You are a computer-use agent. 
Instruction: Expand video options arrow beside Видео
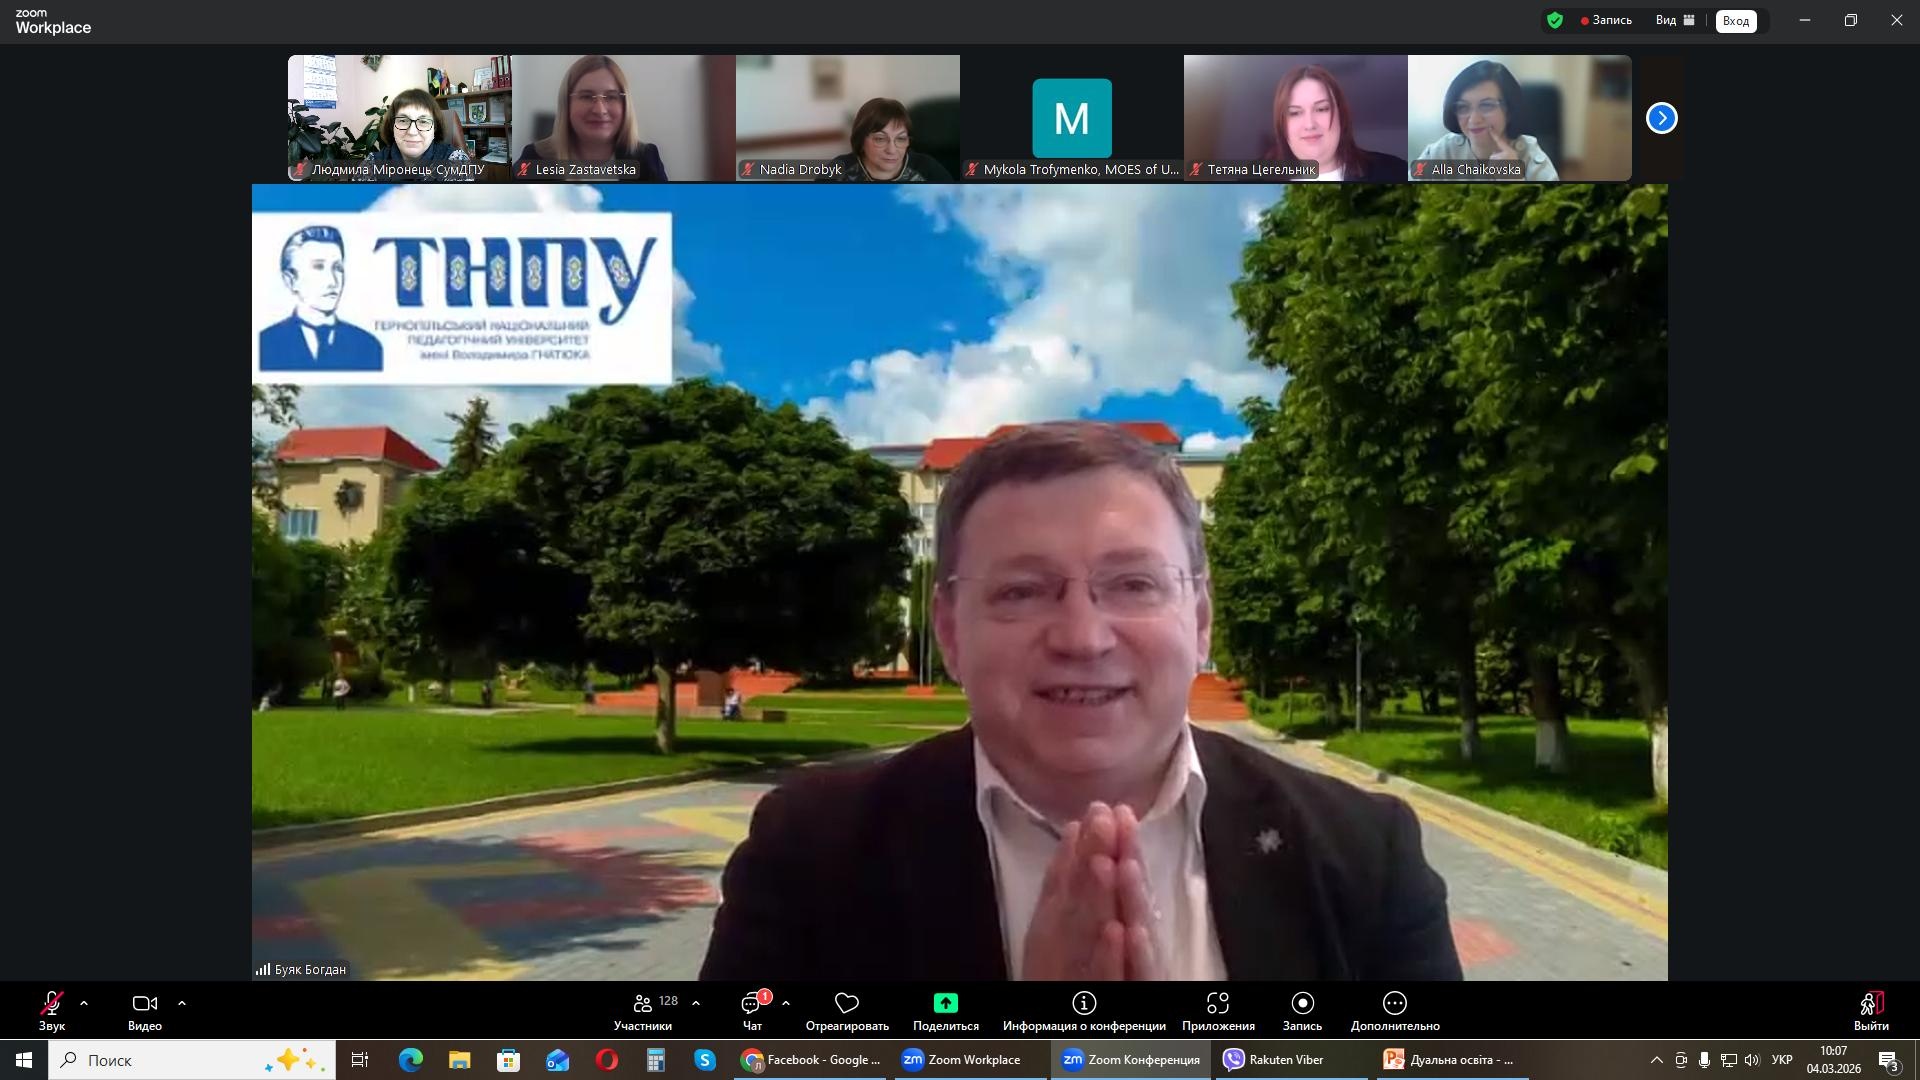(x=182, y=1003)
